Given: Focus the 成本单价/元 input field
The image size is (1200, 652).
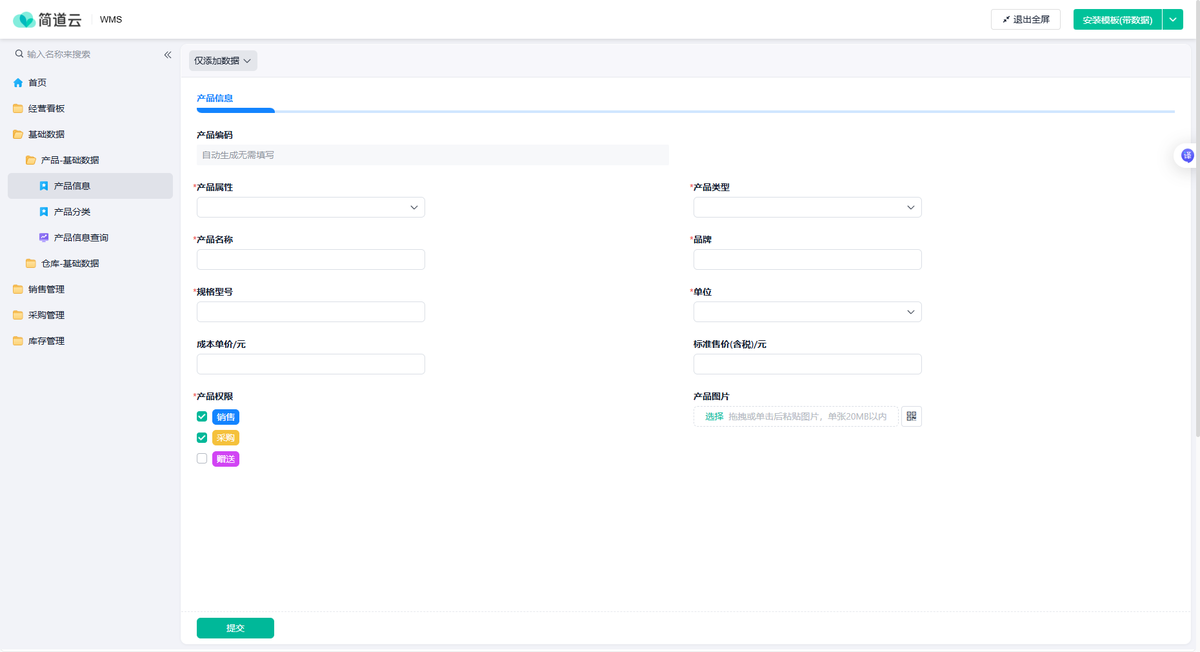Looking at the screenshot, I should (x=311, y=364).
